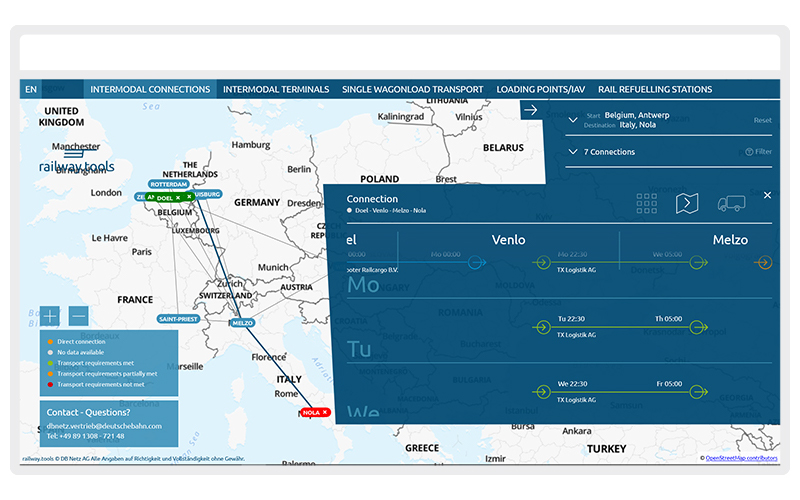Reset the start and destination selection
Image resolution: width=800 pixels, height=500 pixels.
click(762, 120)
